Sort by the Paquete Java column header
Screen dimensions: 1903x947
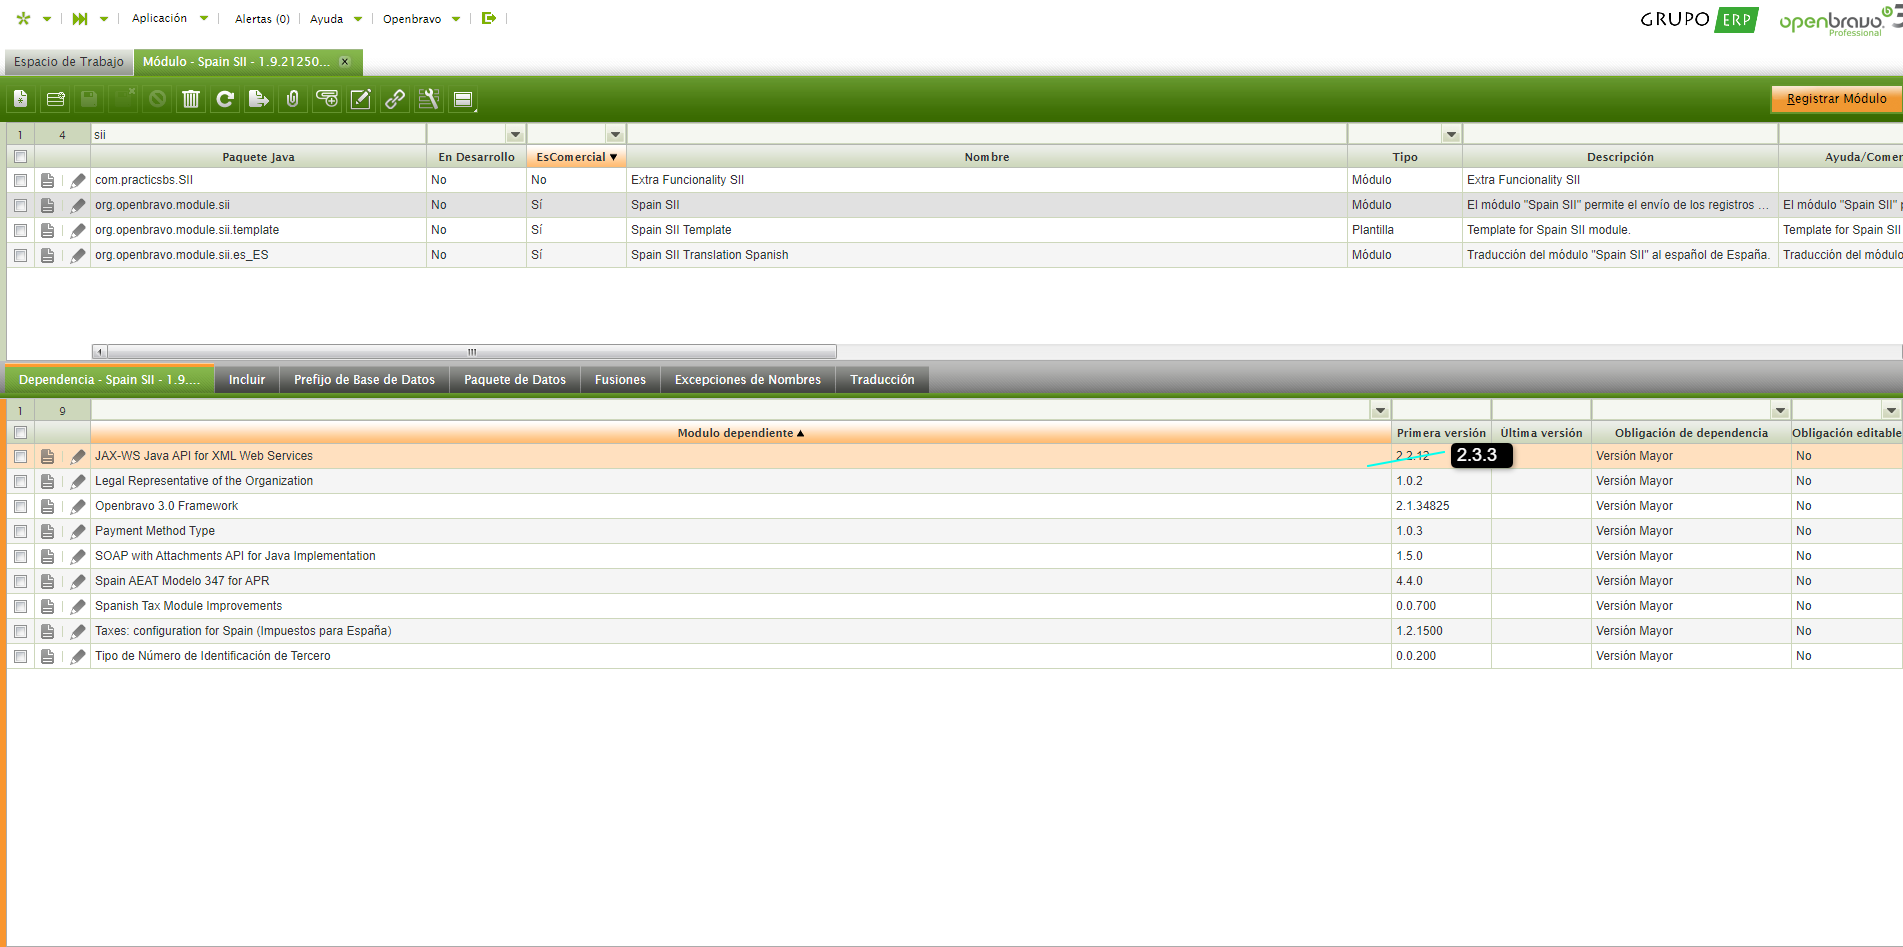258,157
